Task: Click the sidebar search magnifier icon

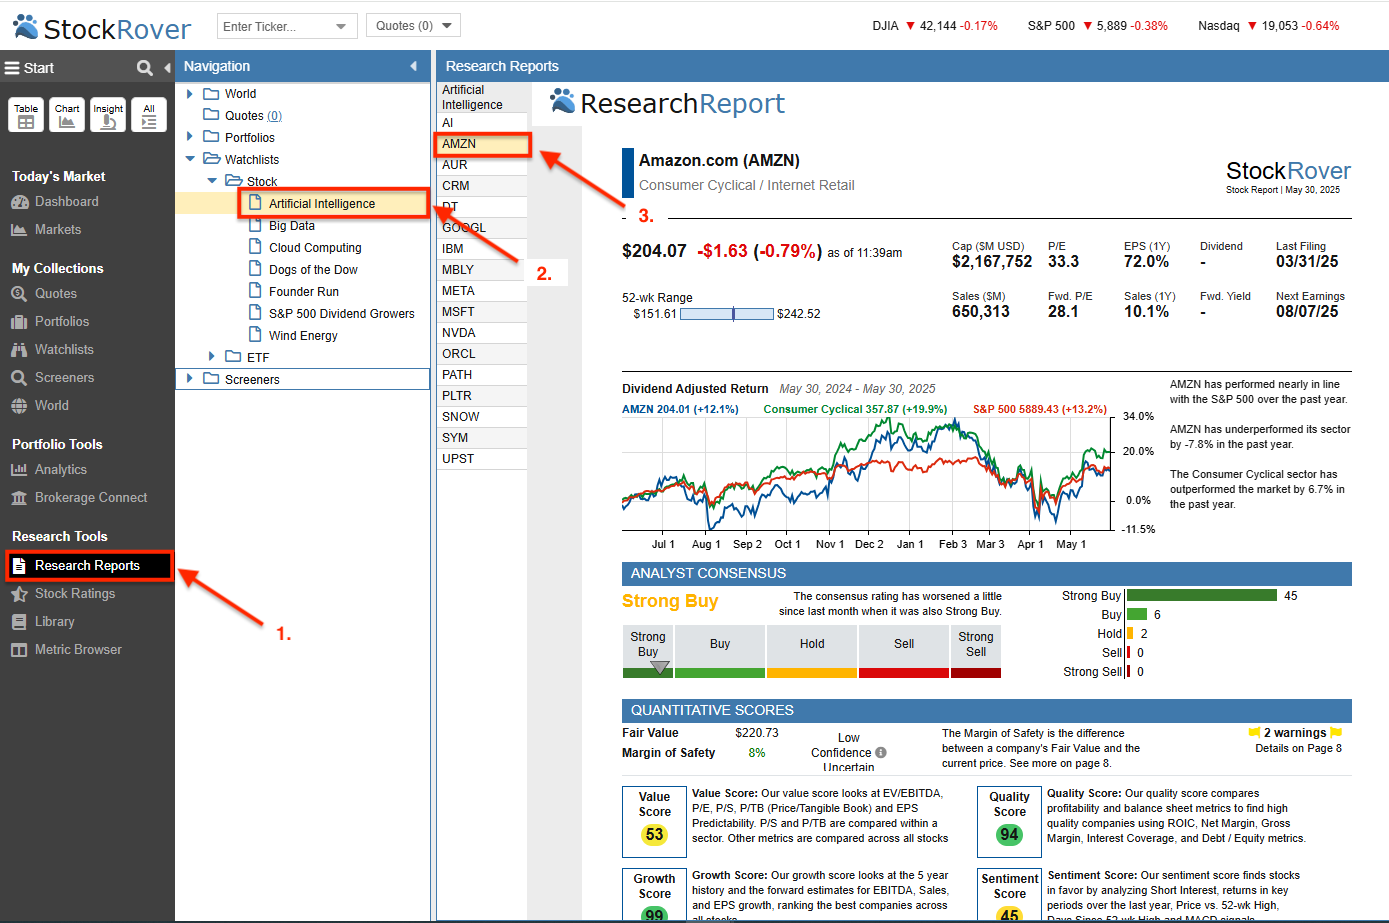Action: [x=145, y=68]
